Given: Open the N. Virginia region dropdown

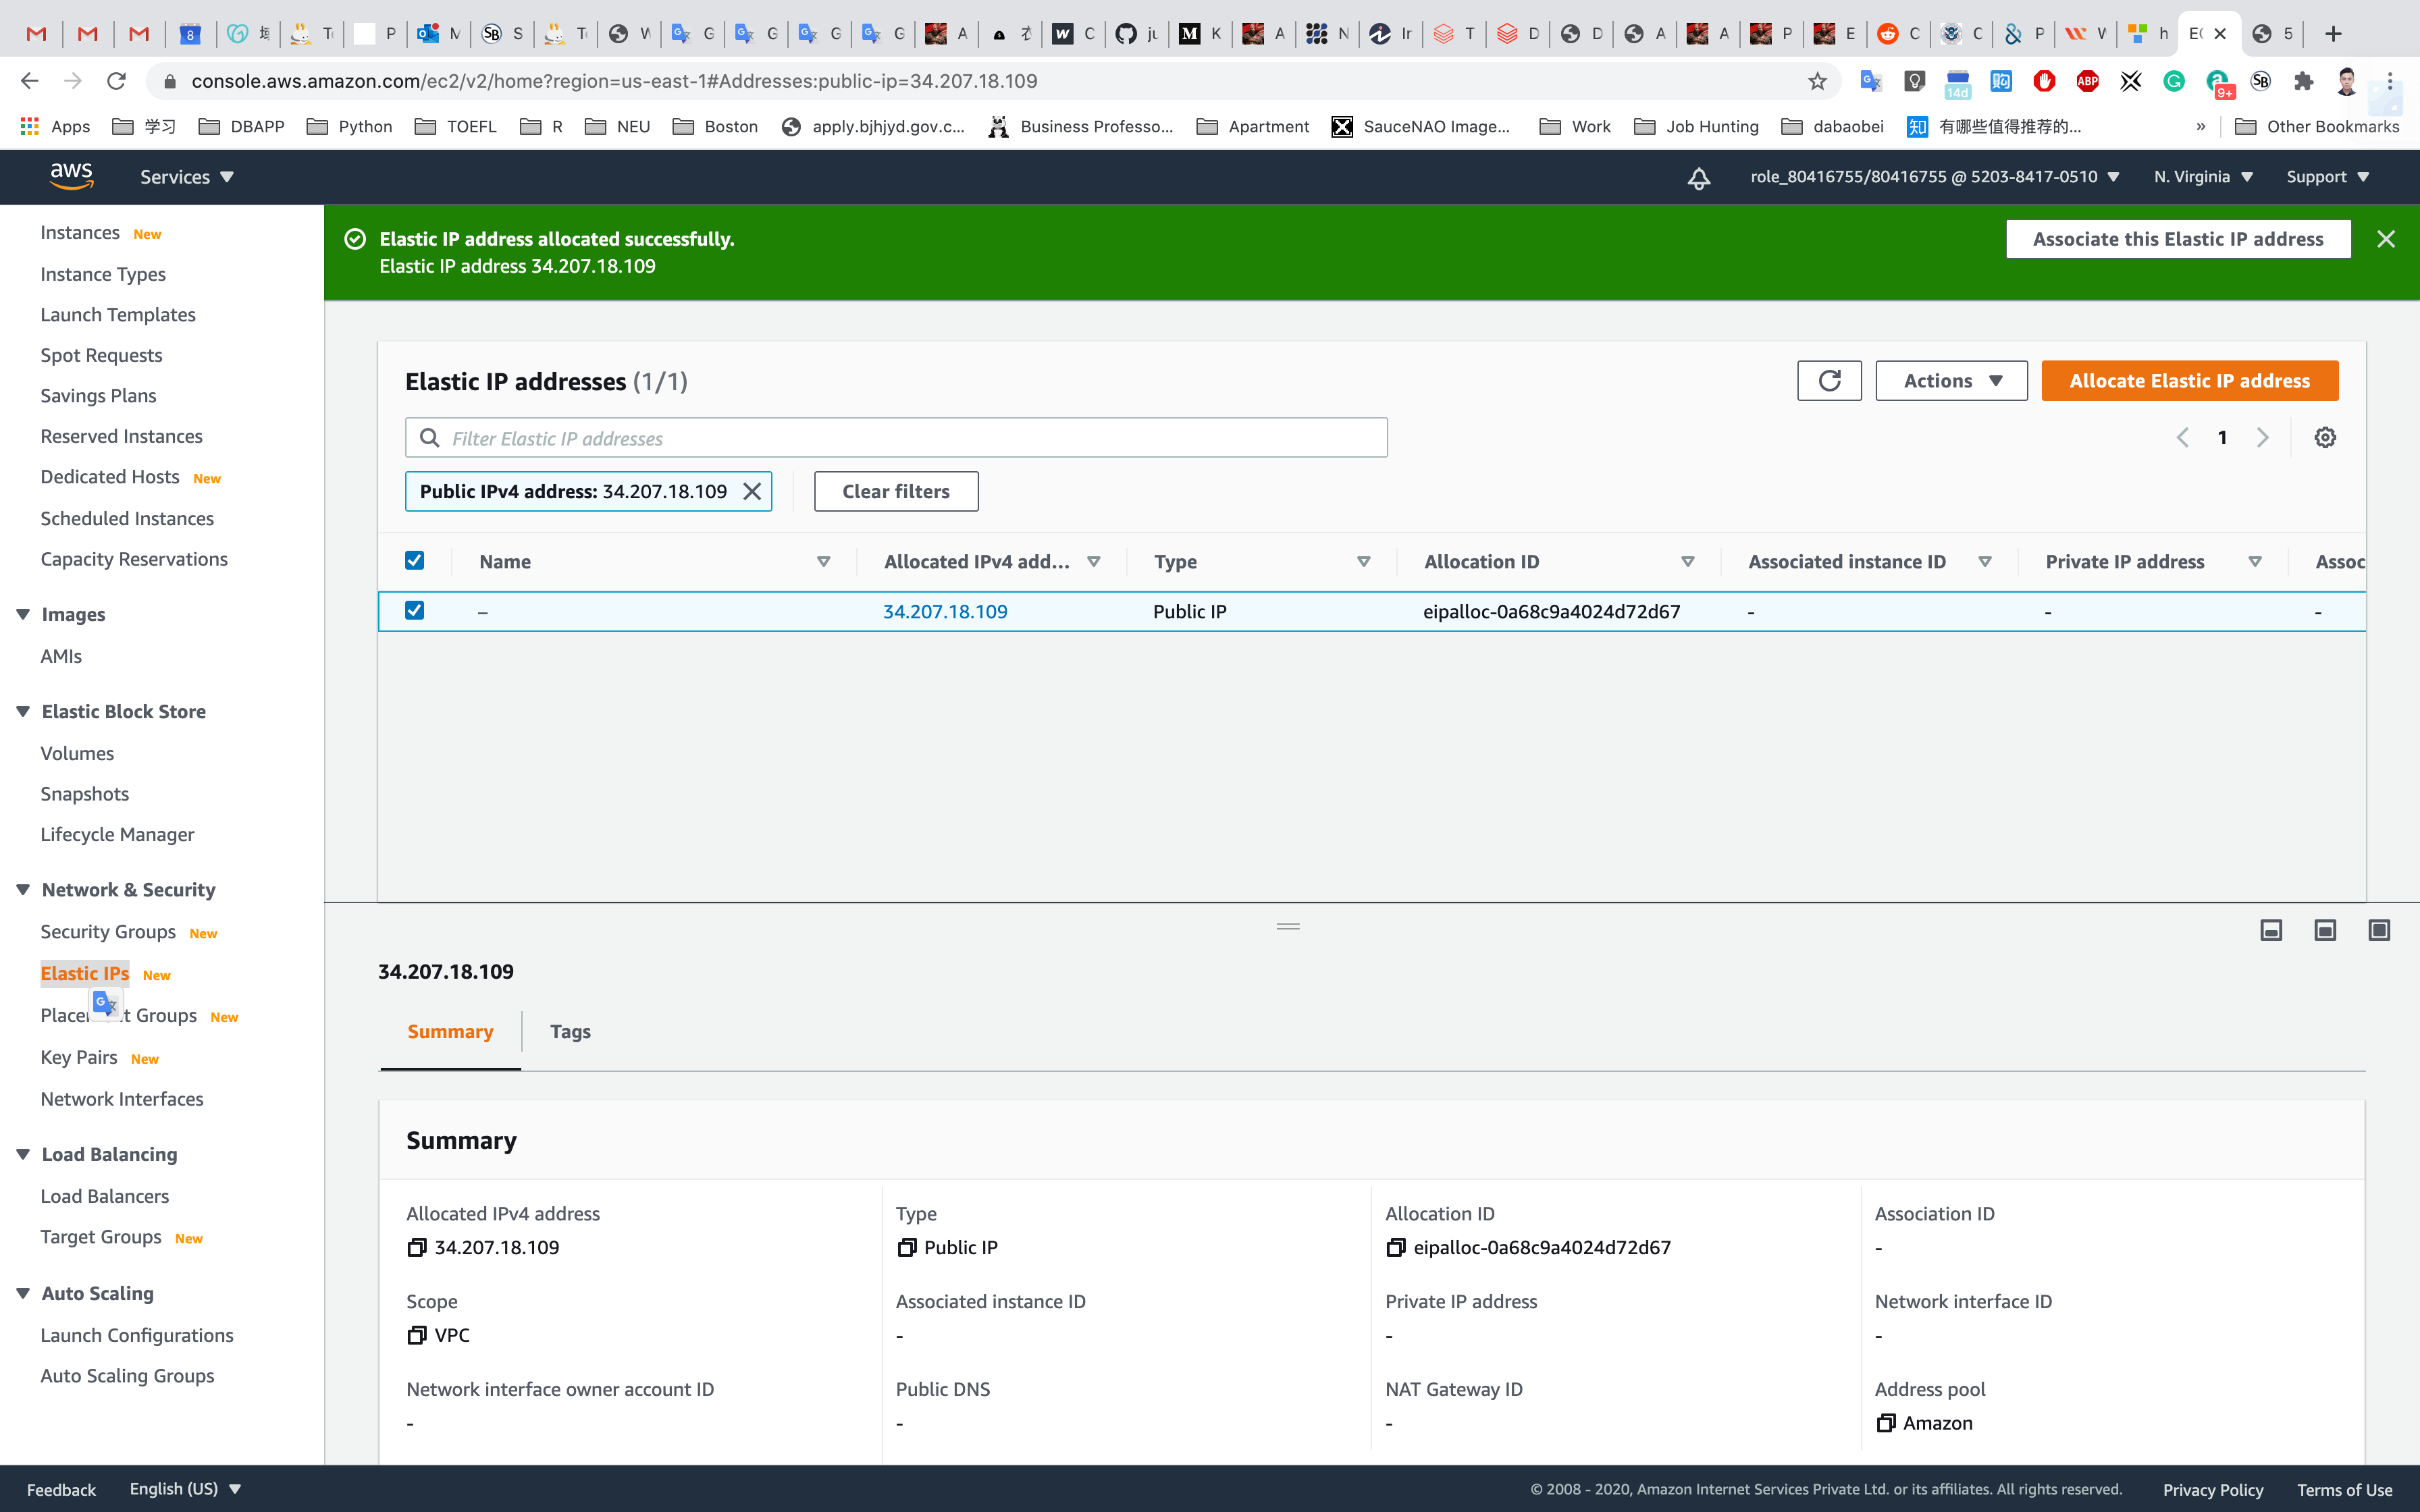Looking at the screenshot, I should [x=2202, y=177].
